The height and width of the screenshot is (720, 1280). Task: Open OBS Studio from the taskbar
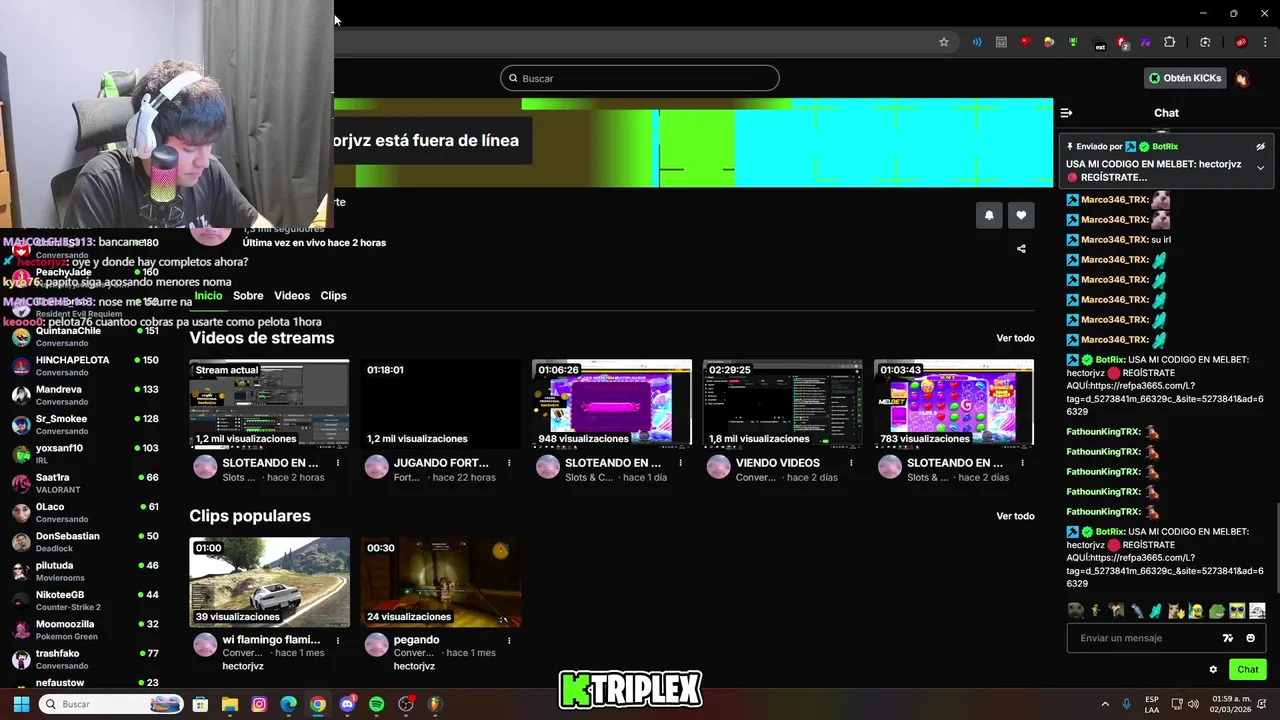[406, 704]
